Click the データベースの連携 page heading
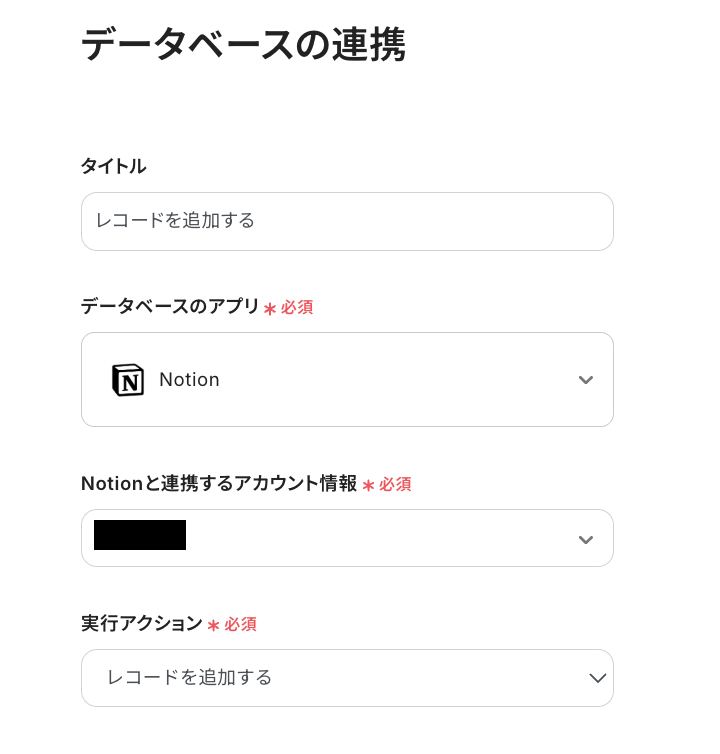The height and width of the screenshot is (754, 720). pyautogui.click(x=243, y=46)
